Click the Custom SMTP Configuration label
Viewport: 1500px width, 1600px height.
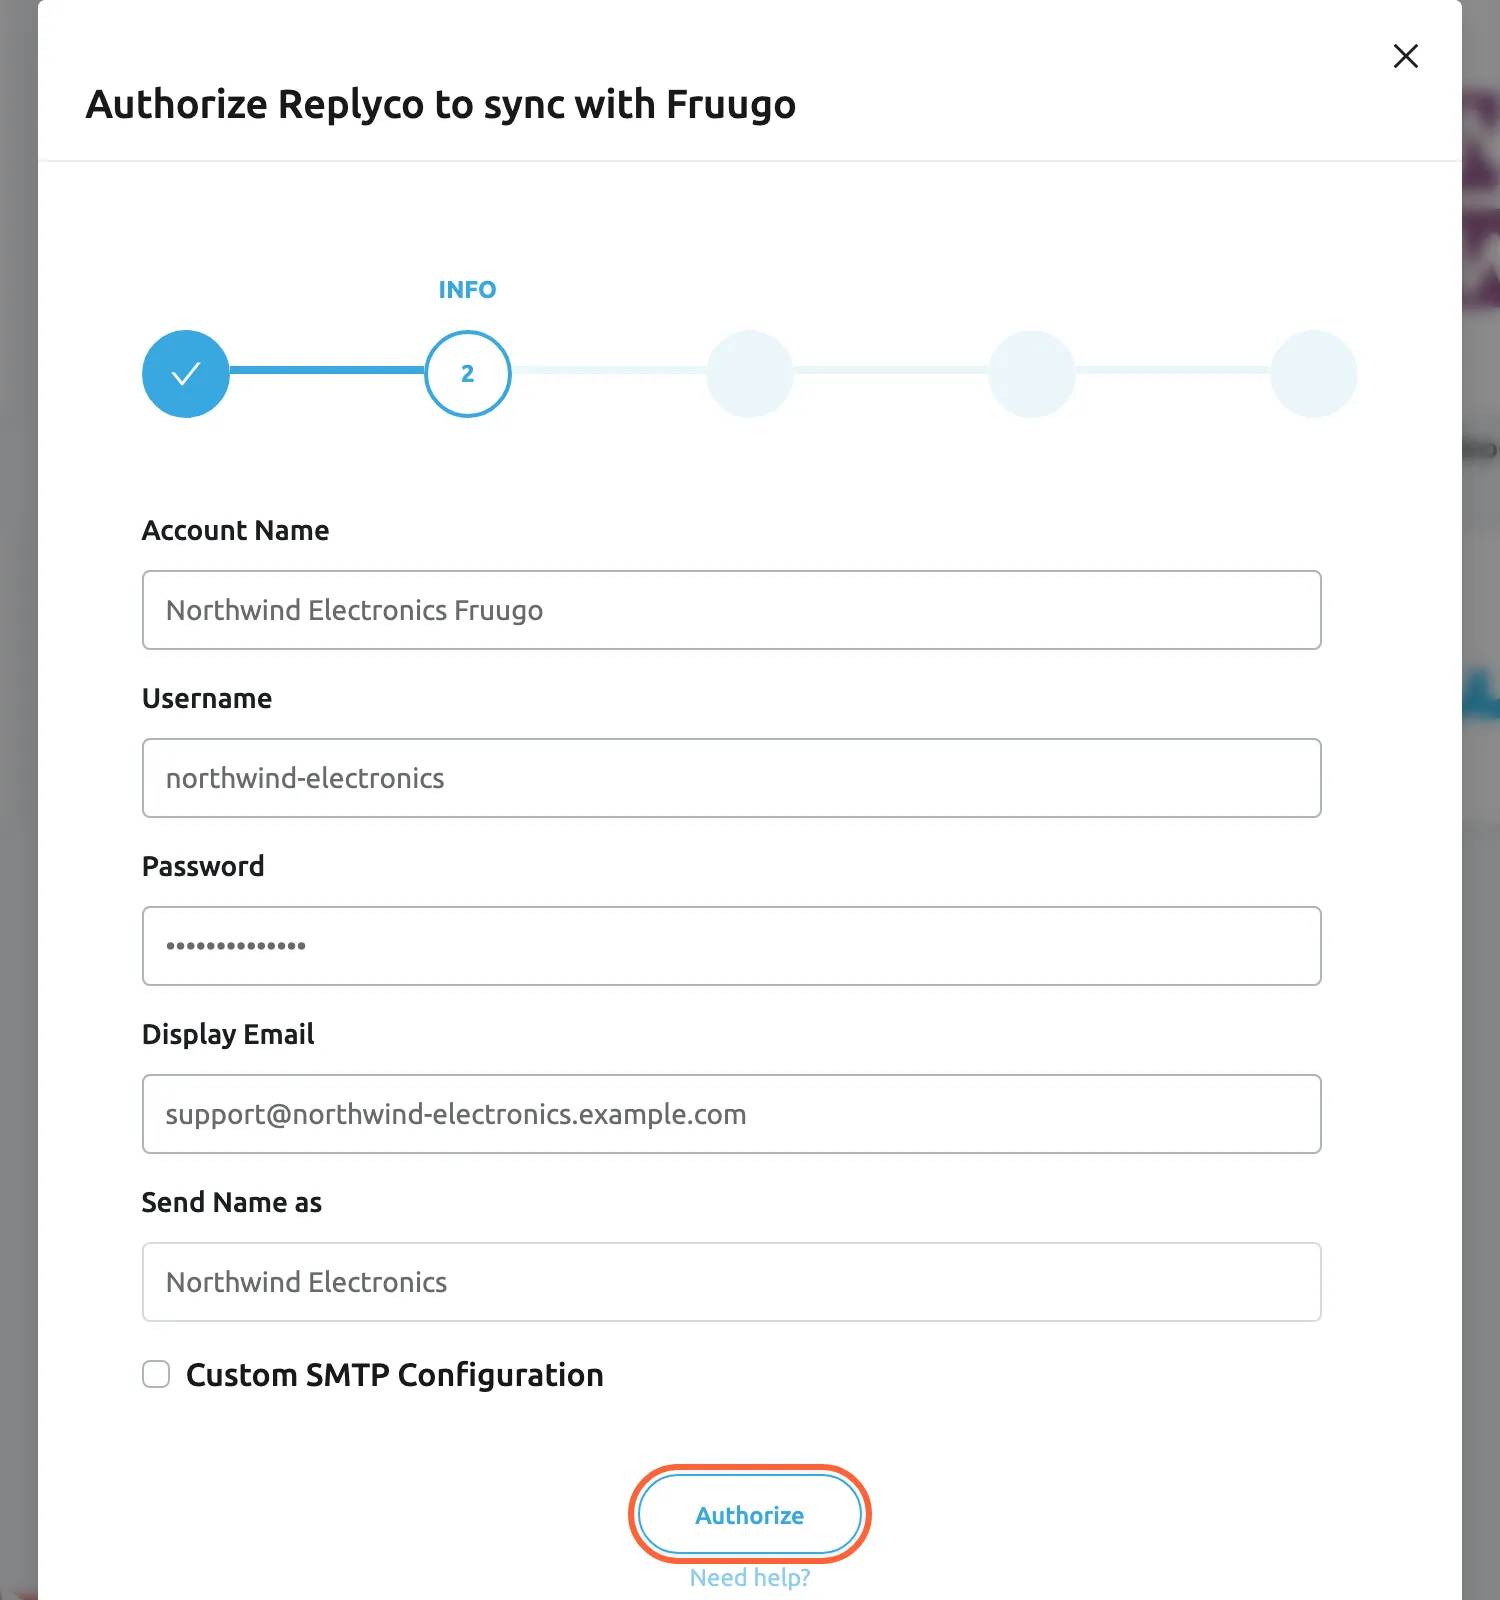[x=395, y=1375]
